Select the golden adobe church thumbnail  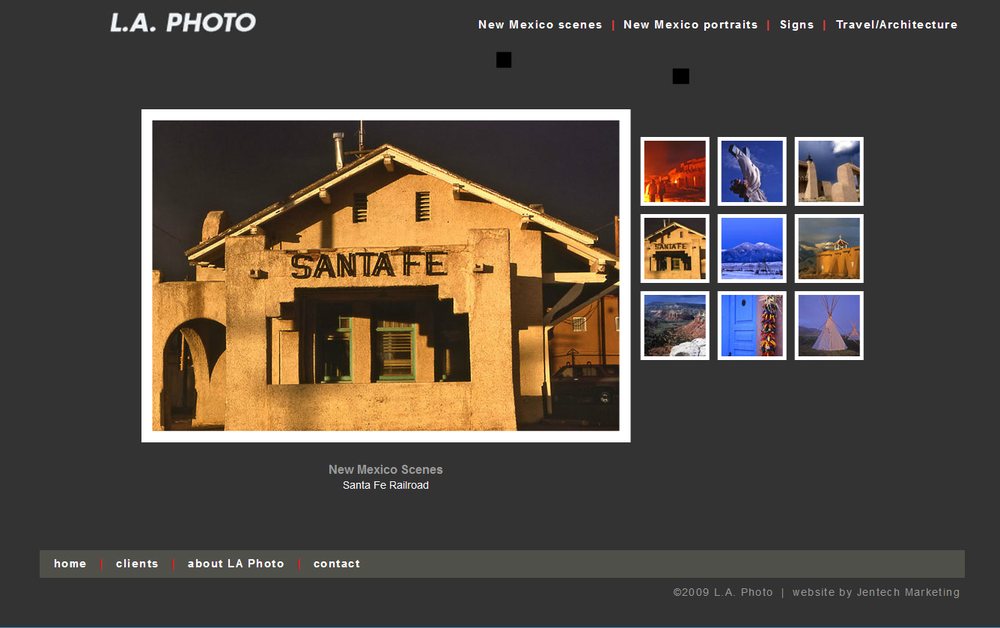[x=829, y=249]
